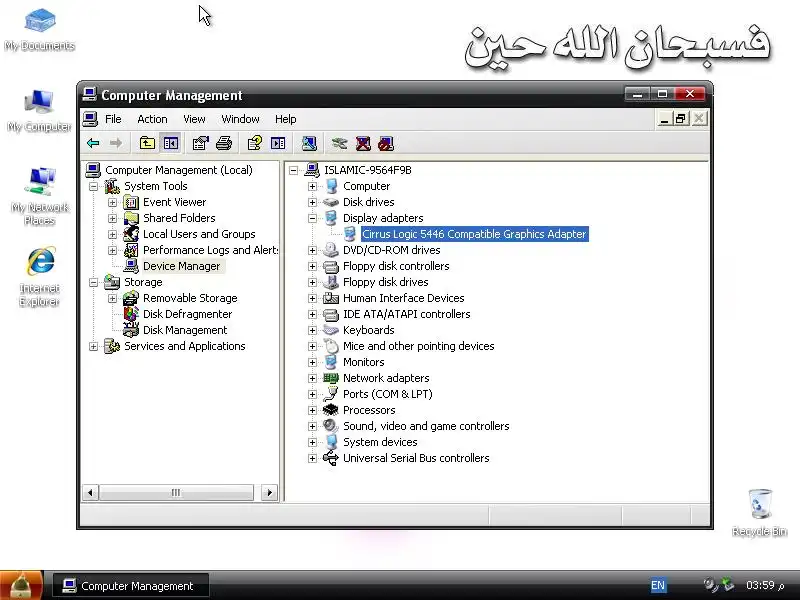
Task: Select Floppy disk controllers category
Action: click(x=396, y=266)
